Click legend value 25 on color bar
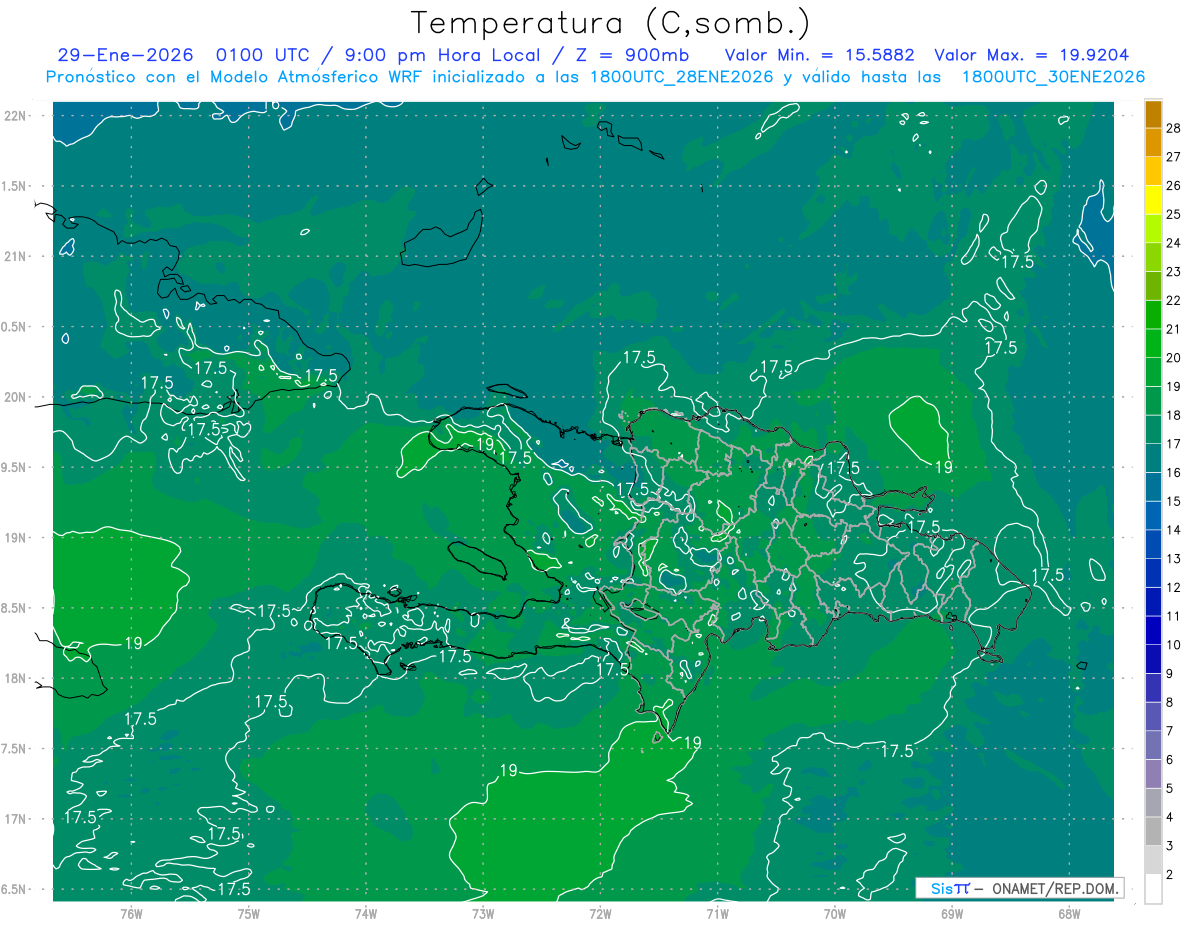Viewport: 1200px width, 927px height. pos(1174,214)
